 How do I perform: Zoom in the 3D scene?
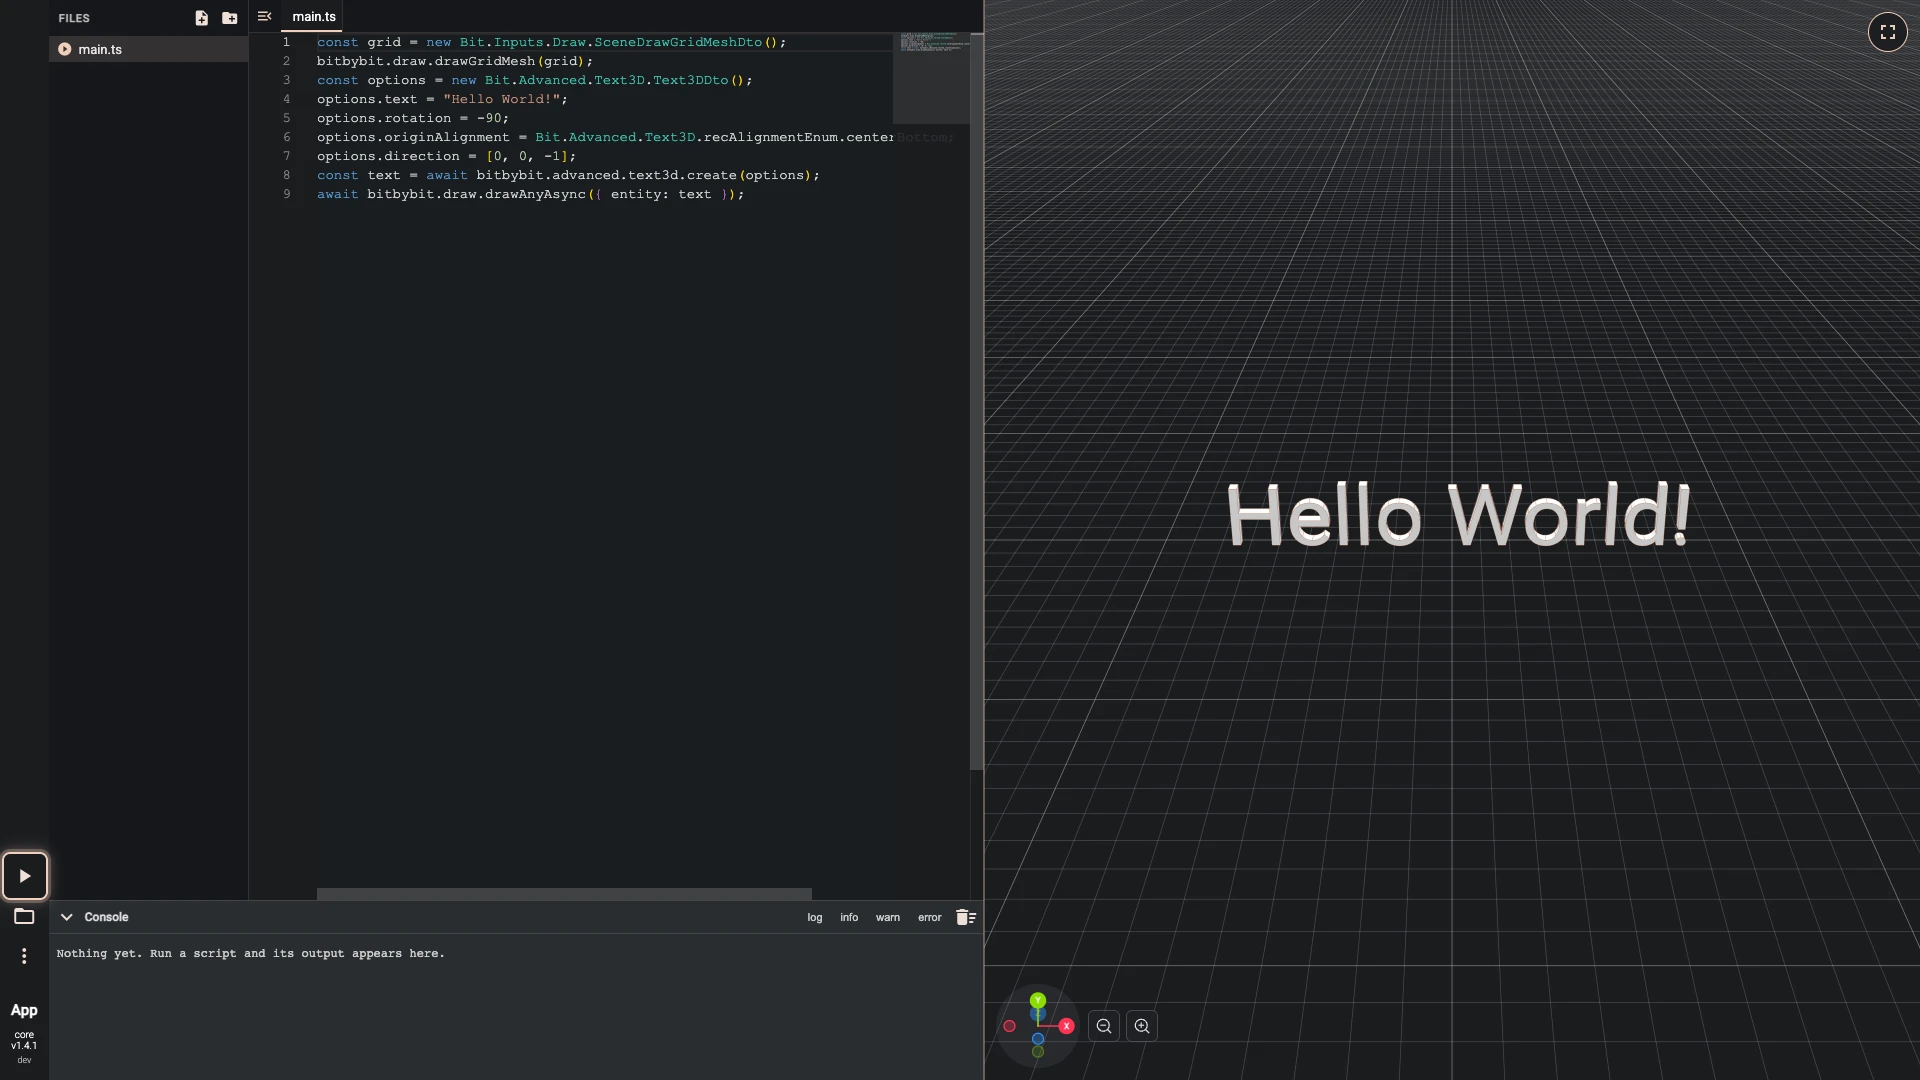click(1142, 1026)
